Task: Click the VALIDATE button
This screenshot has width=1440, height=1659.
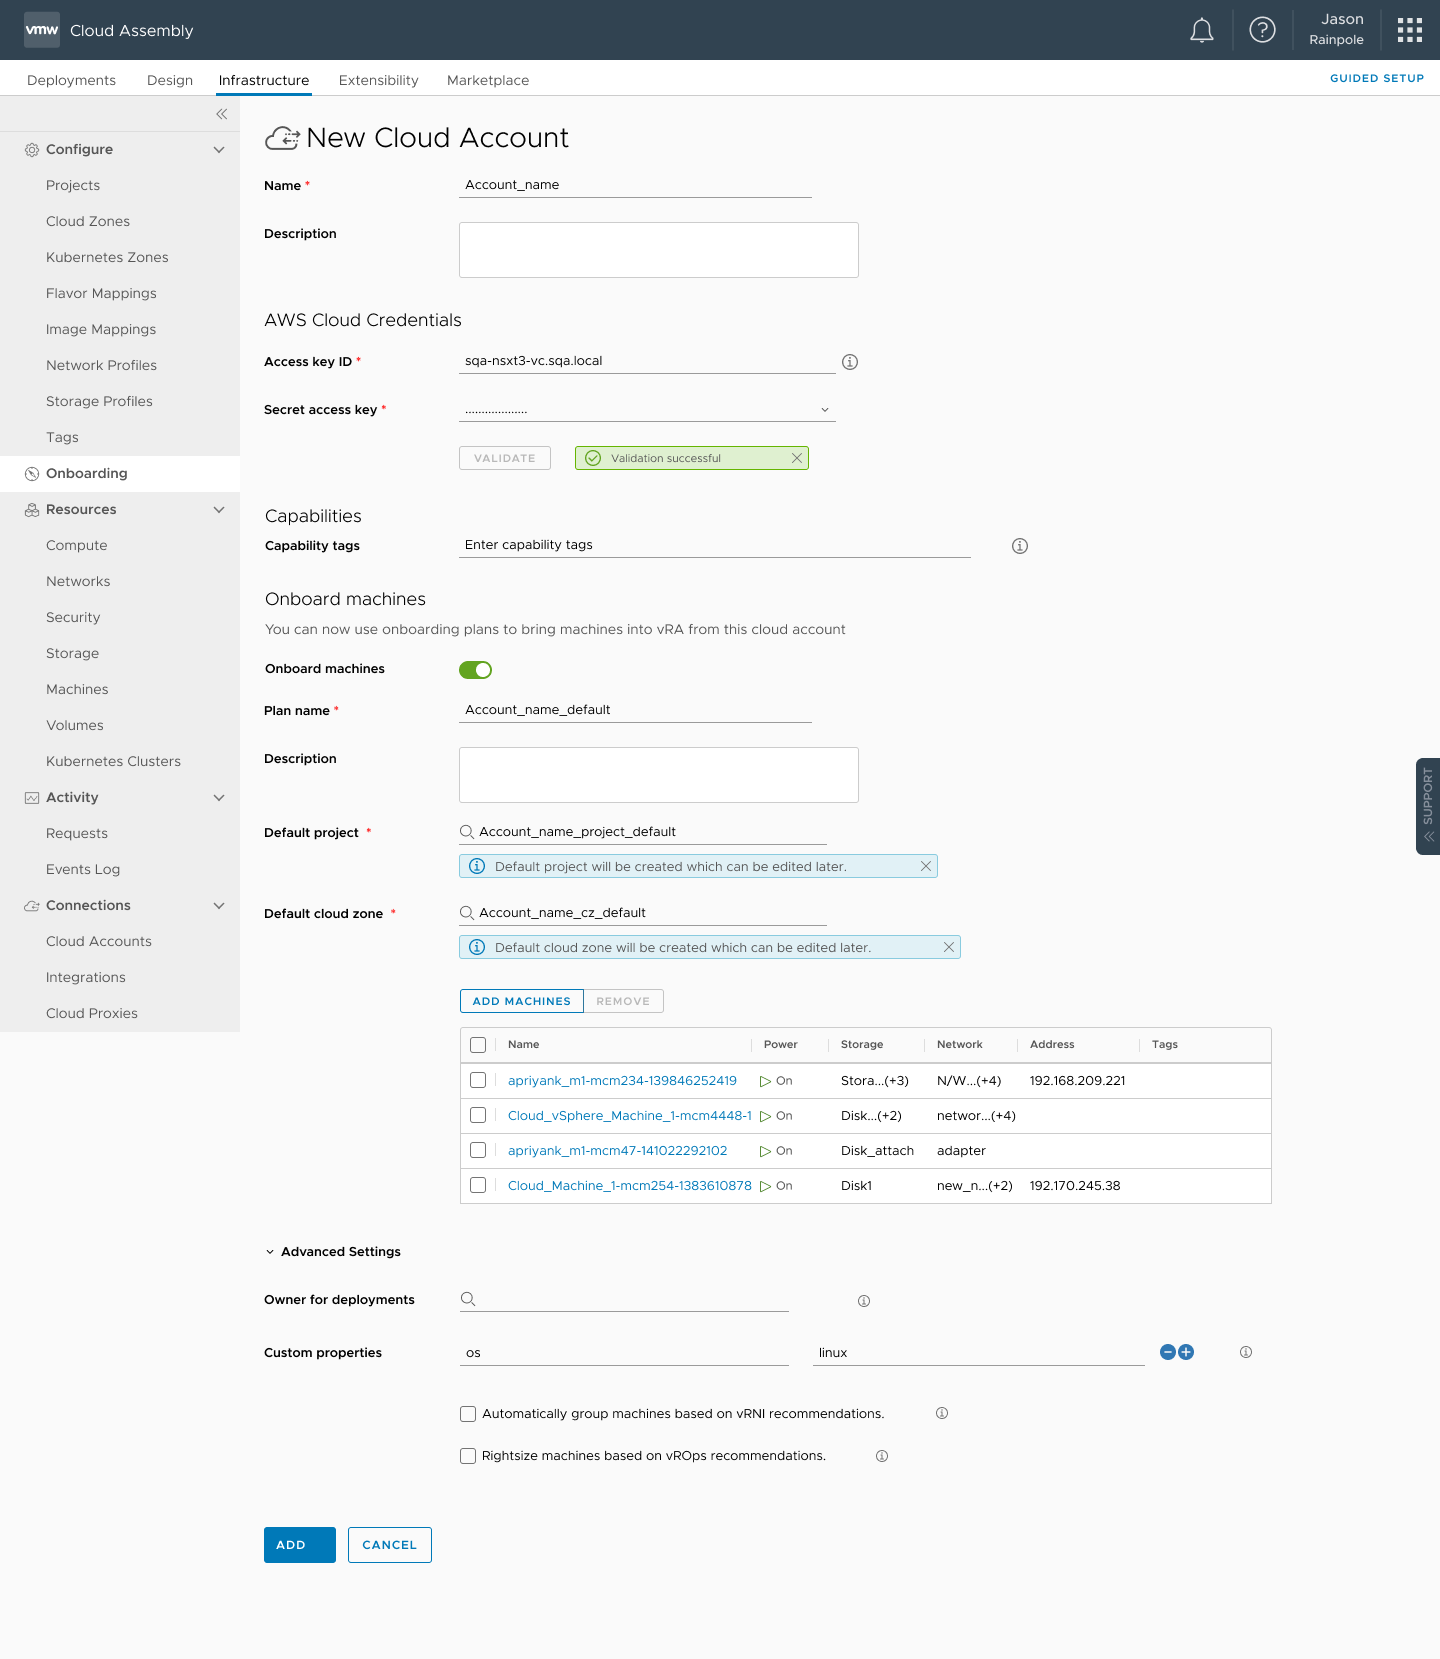Action: (505, 458)
